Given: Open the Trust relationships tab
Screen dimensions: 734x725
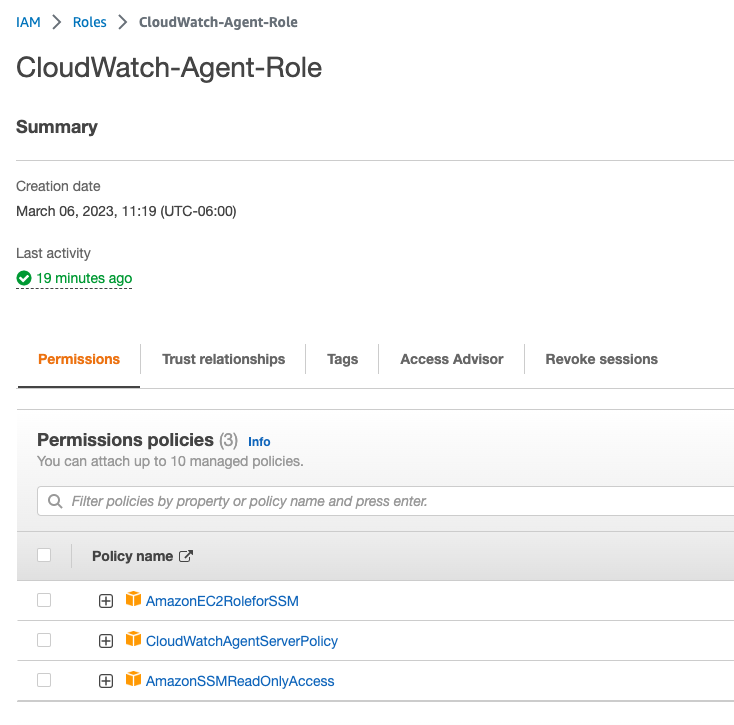Looking at the screenshot, I should (x=223, y=359).
